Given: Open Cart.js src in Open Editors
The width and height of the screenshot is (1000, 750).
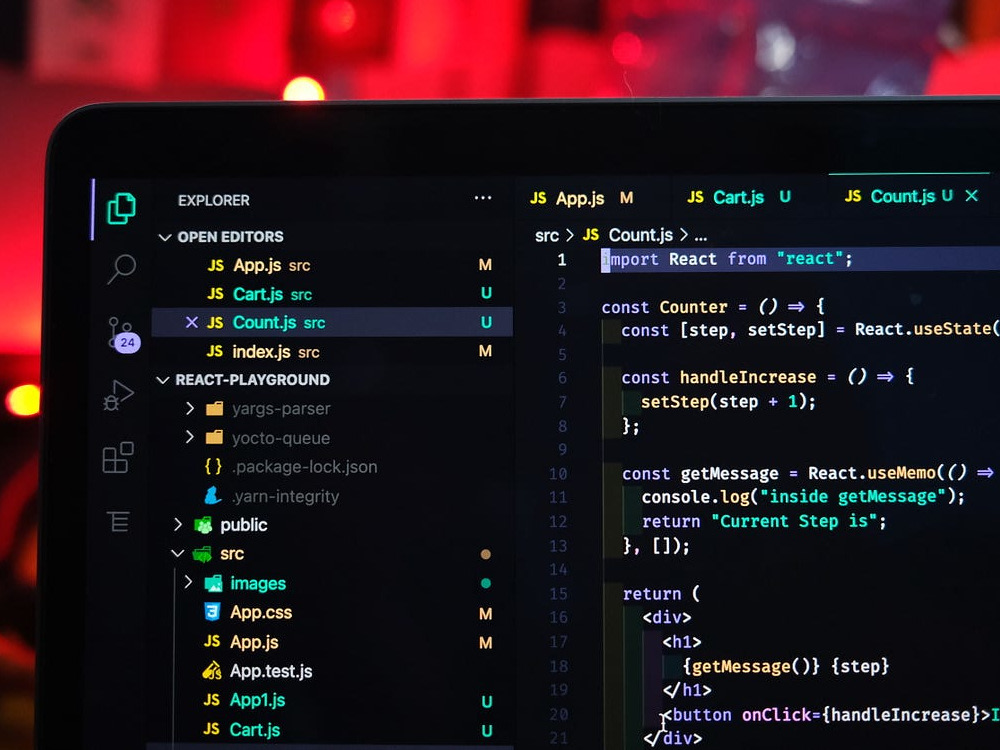Looking at the screenshot, I should click(x=332, y=293).
